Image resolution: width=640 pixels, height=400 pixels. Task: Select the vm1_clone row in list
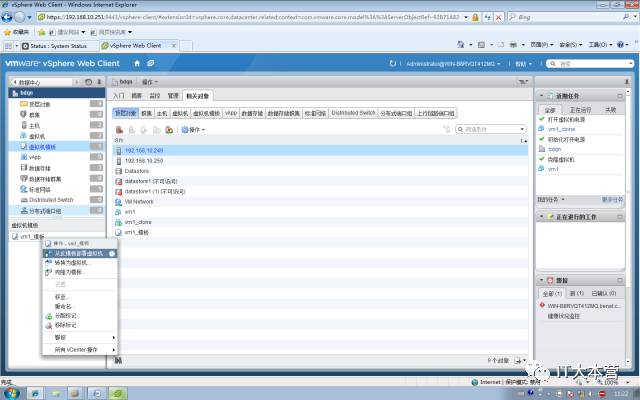[320, 222]
